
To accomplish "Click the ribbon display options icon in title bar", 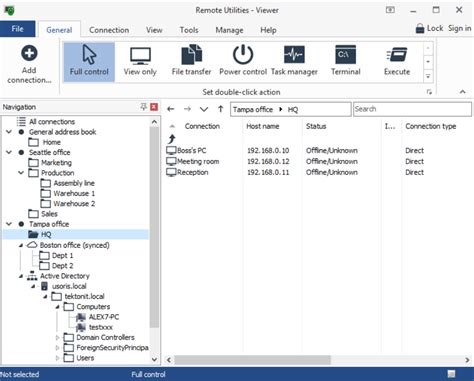I will (x=390, y=10).
